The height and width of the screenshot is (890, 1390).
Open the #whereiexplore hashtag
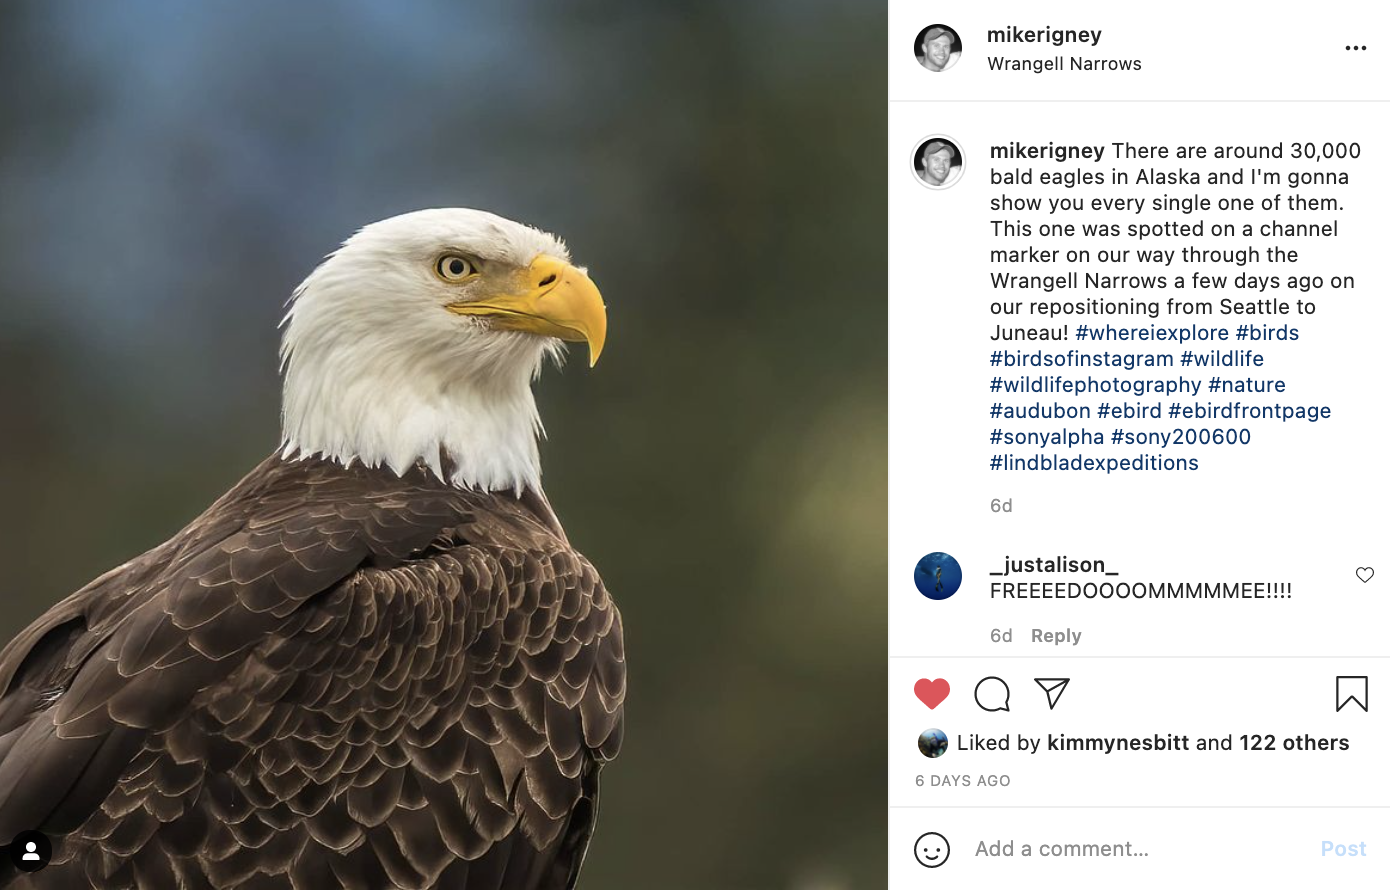point(1152,333)
